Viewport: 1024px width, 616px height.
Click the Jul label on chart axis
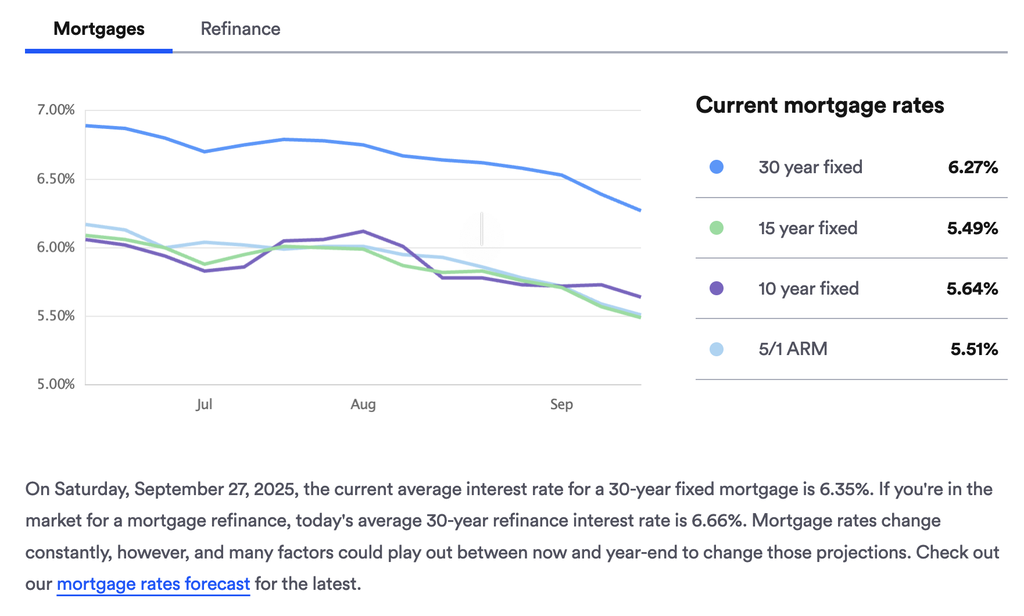pos(204,405)
